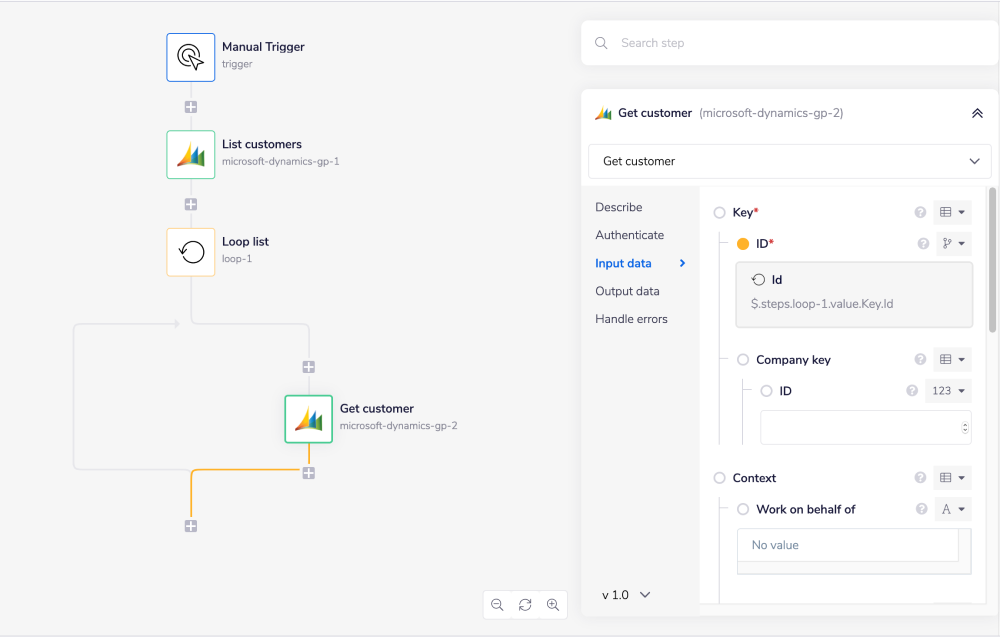Click the zoom out magnifier icon
Screen dimensions: 1000x637
(497, 605)
